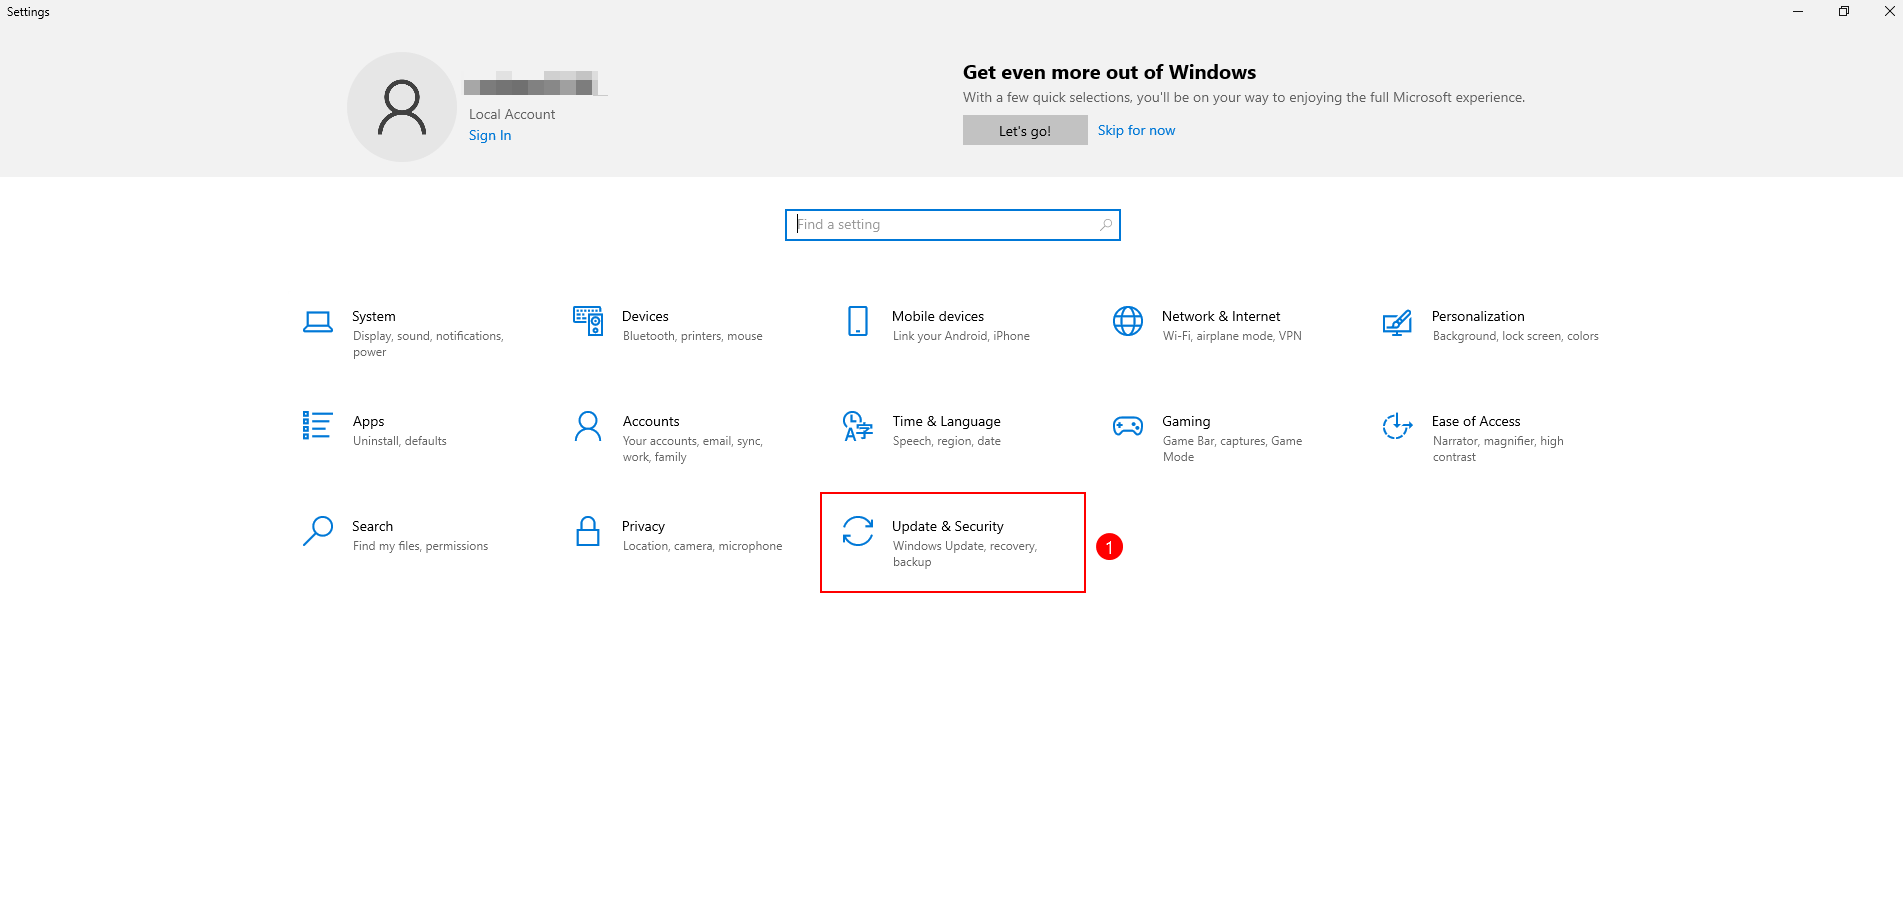
Task: Click the Skip for now link
Action: [1136, 130]
